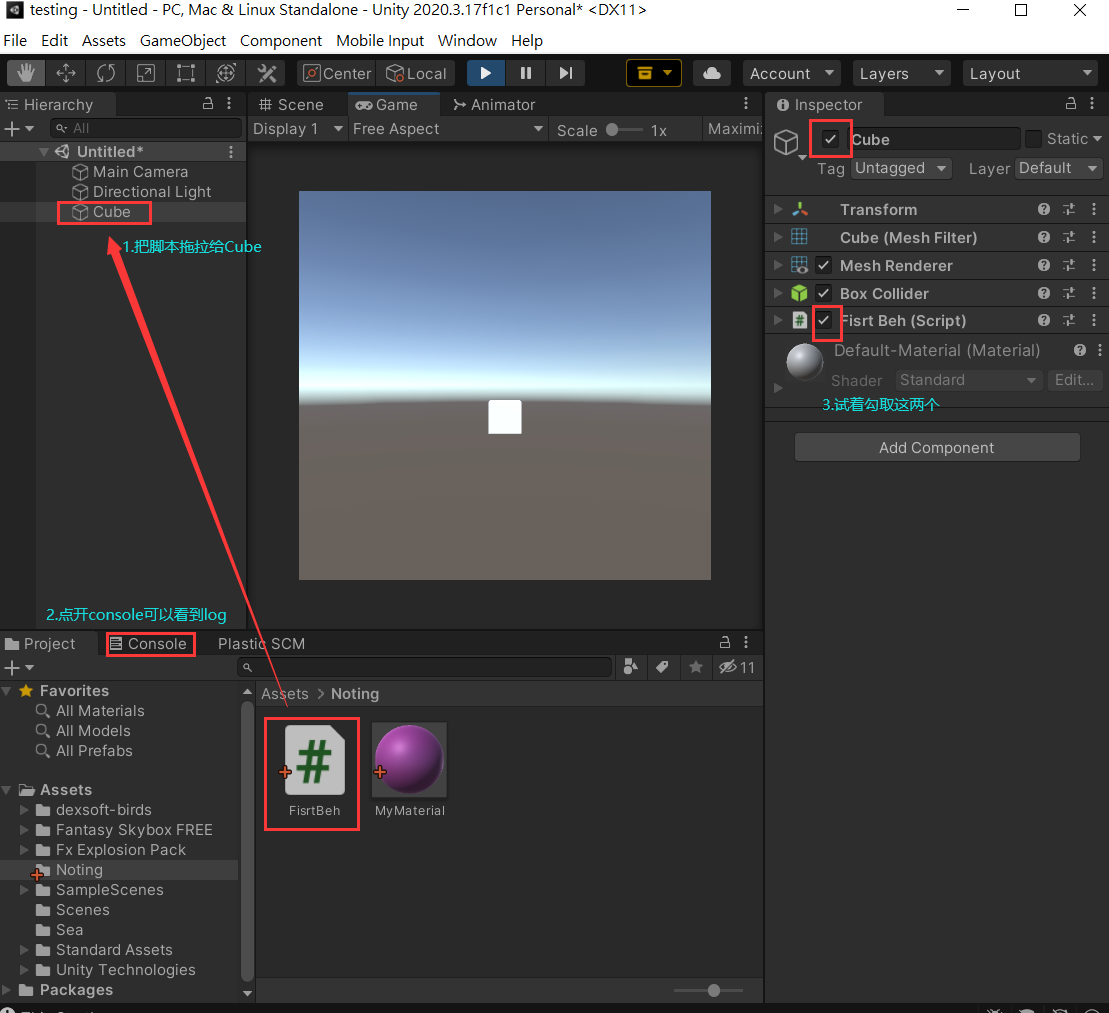Lock the Hierarchy panel

click(x=208, y=103)
